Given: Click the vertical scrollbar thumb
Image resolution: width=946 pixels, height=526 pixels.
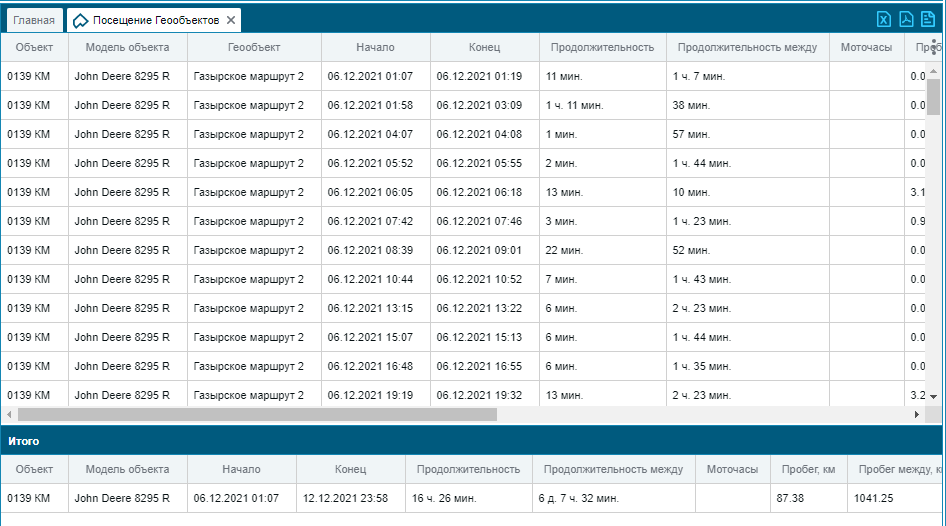Looking at the screenshot, I should (933, 96).
